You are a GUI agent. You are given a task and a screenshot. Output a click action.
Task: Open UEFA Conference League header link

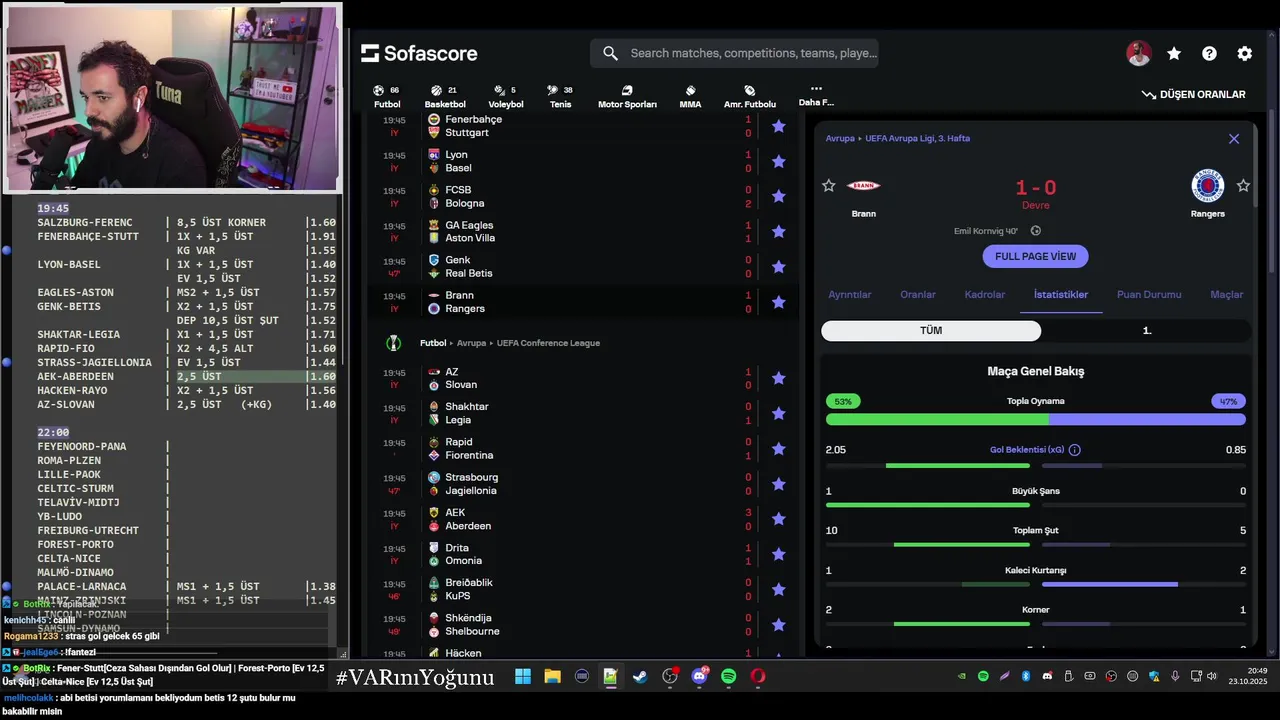(548, 343)
